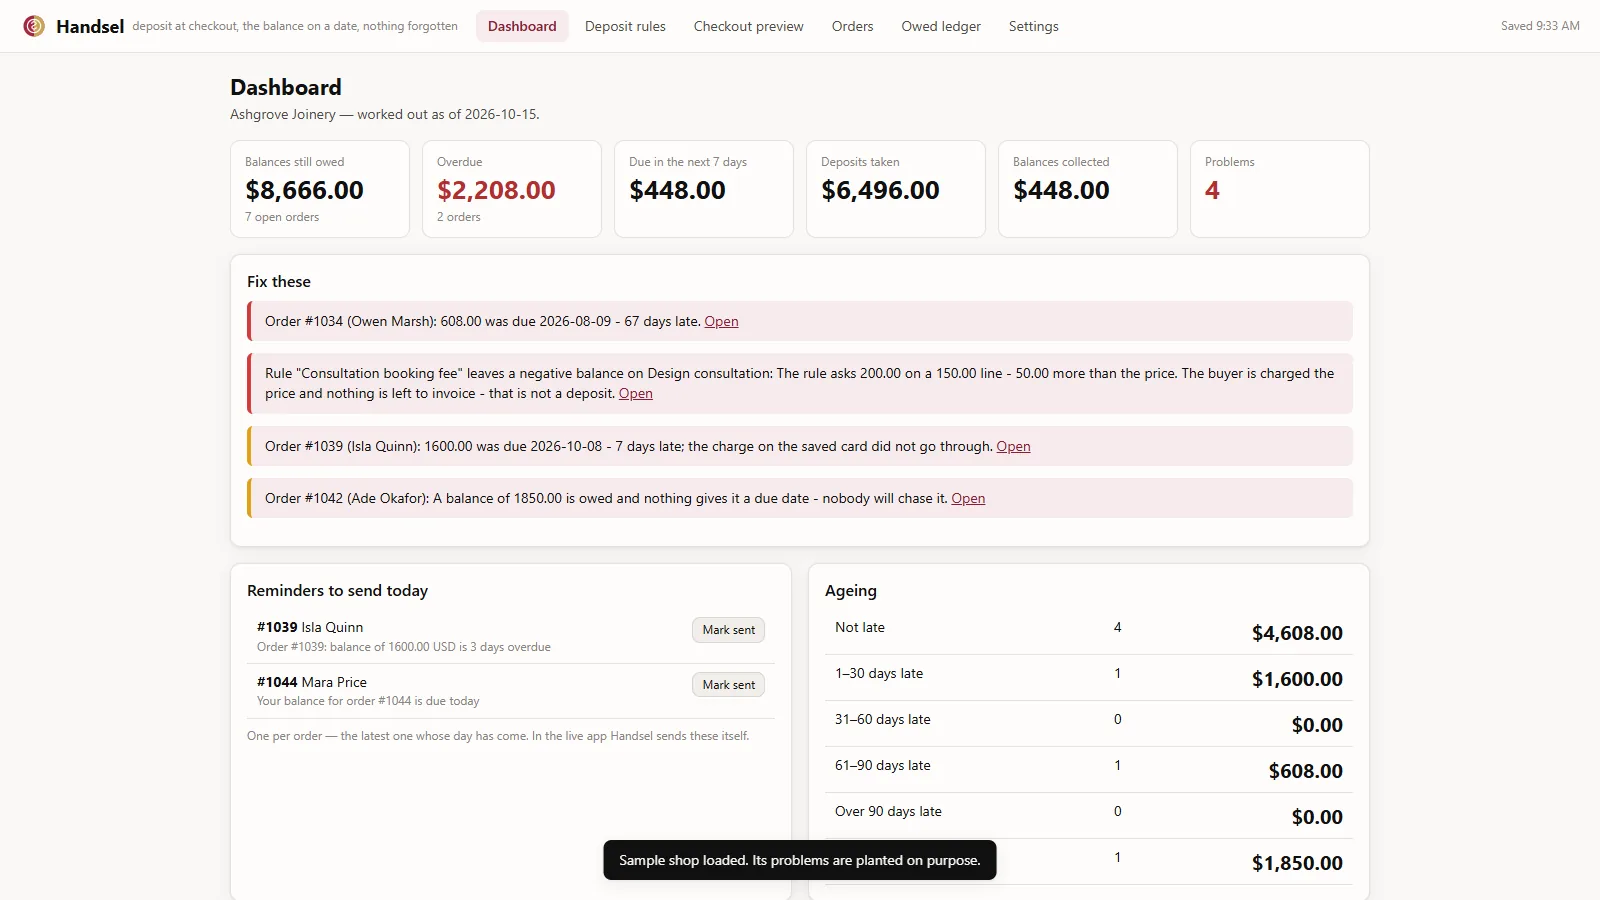The image size is (1600, 900).
Task: Select the Overdue $2,208.00 card
Action: click(512, 189)
